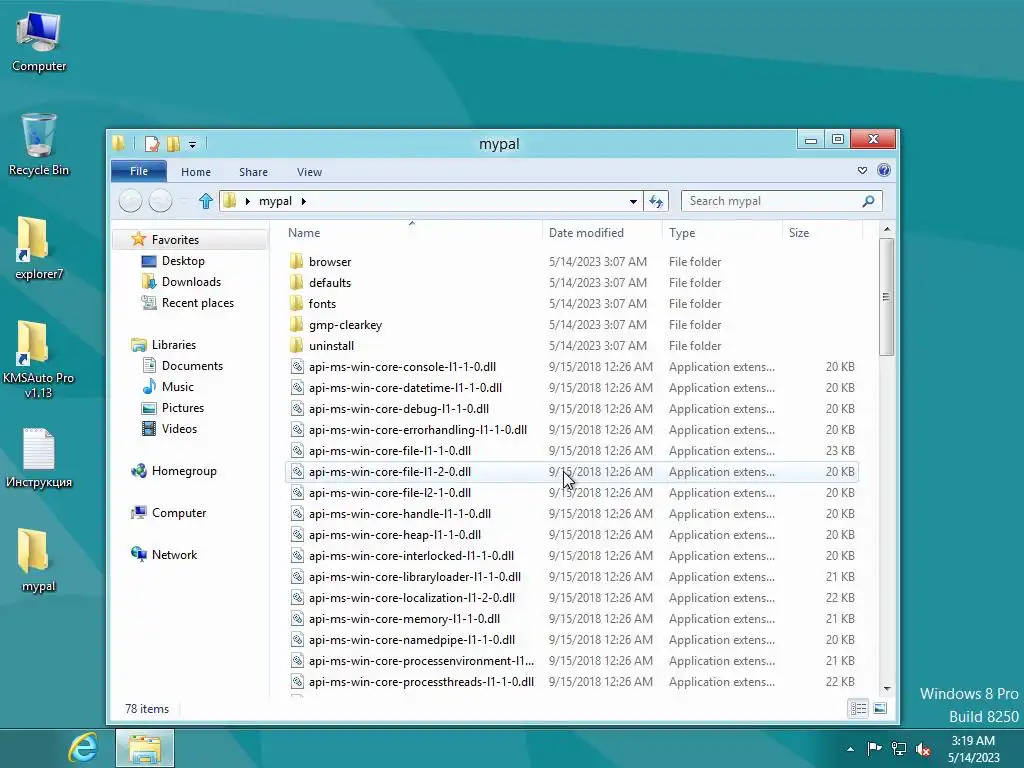Sort by the Name column header
This screenshot has height=768, width=1024.
coord(414,232)
